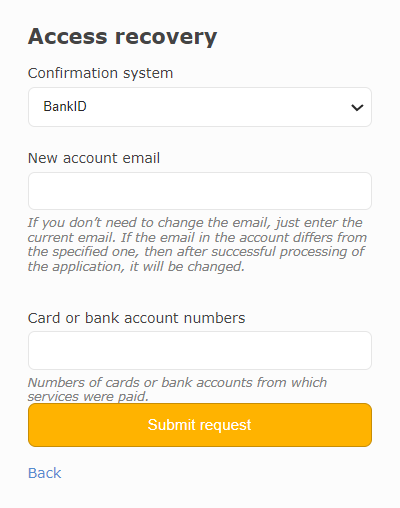Click the text 'the application, it will be changed.'
The image size is (400, 508).
coord(136,267)
